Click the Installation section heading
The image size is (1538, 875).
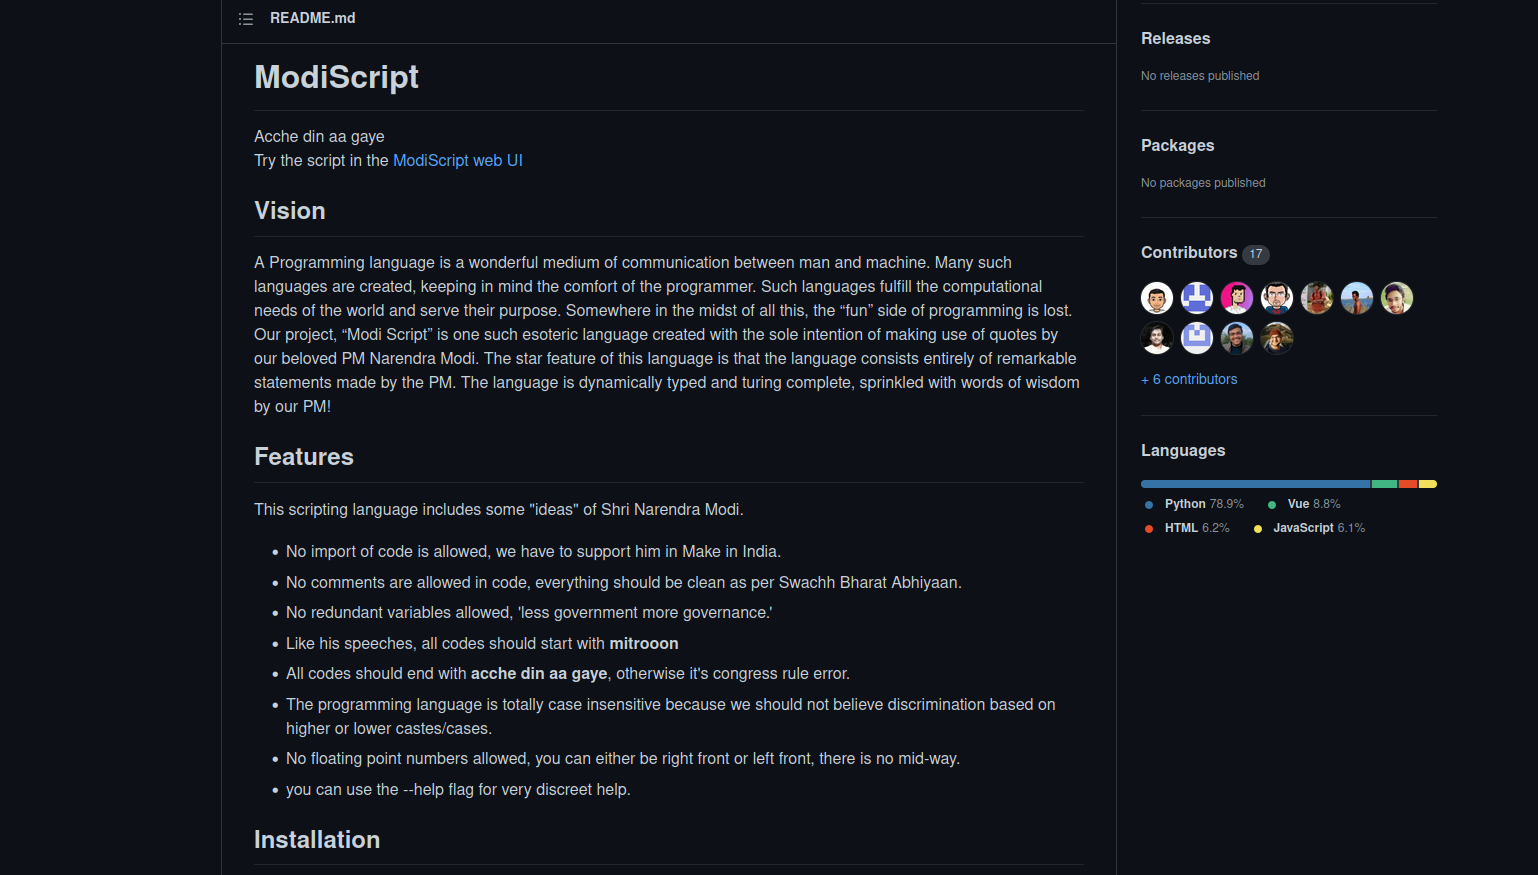(x=317, y=840)
